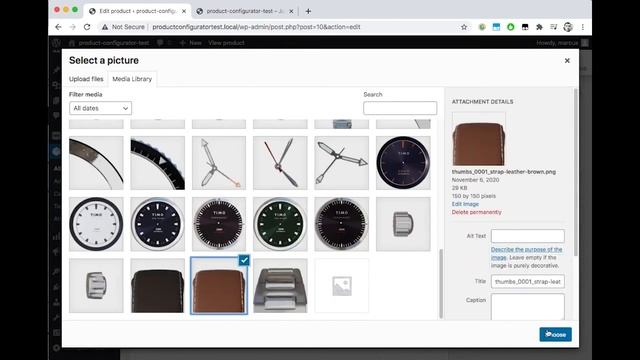Click the Not Secure warning icon
The image size is (640, 360).
point(105,27)
